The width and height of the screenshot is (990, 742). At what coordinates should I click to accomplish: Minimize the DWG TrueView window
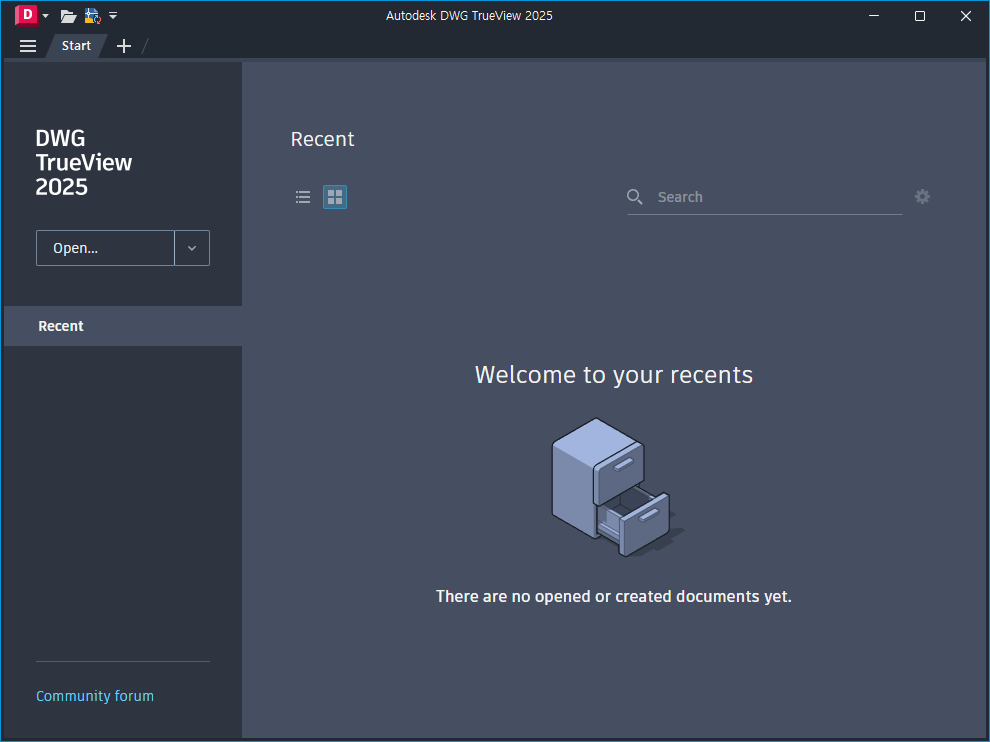(x=874, y=16)
